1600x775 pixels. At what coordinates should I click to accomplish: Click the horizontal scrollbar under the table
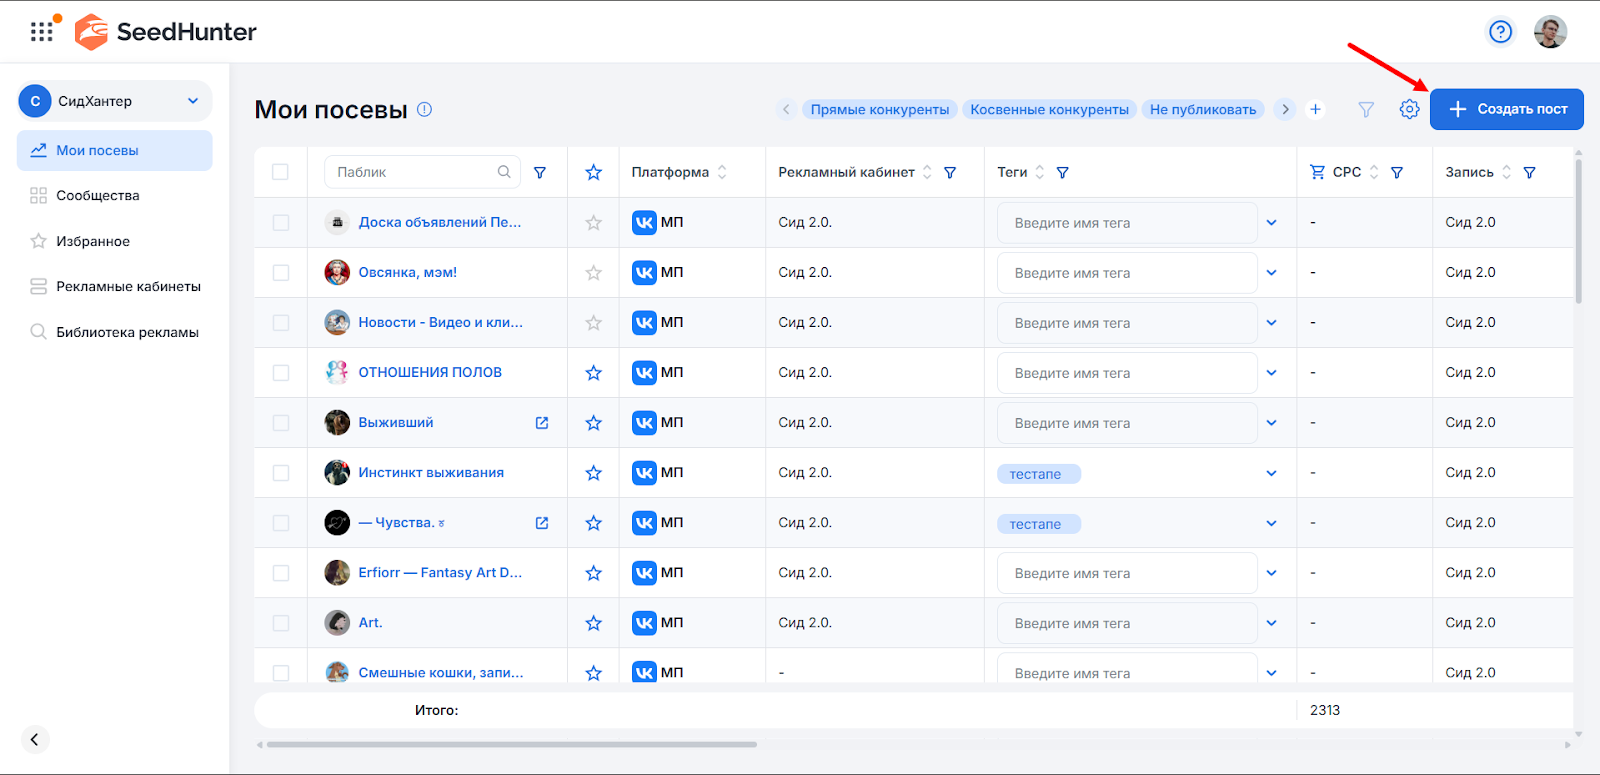coord(511,744)
